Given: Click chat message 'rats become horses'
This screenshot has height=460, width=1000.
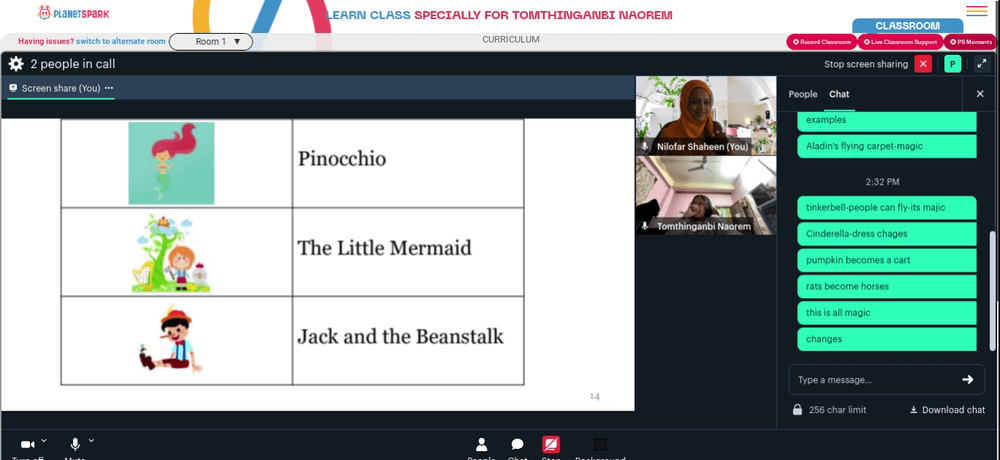Looking at the screenshot, I should tap(886, 286).
